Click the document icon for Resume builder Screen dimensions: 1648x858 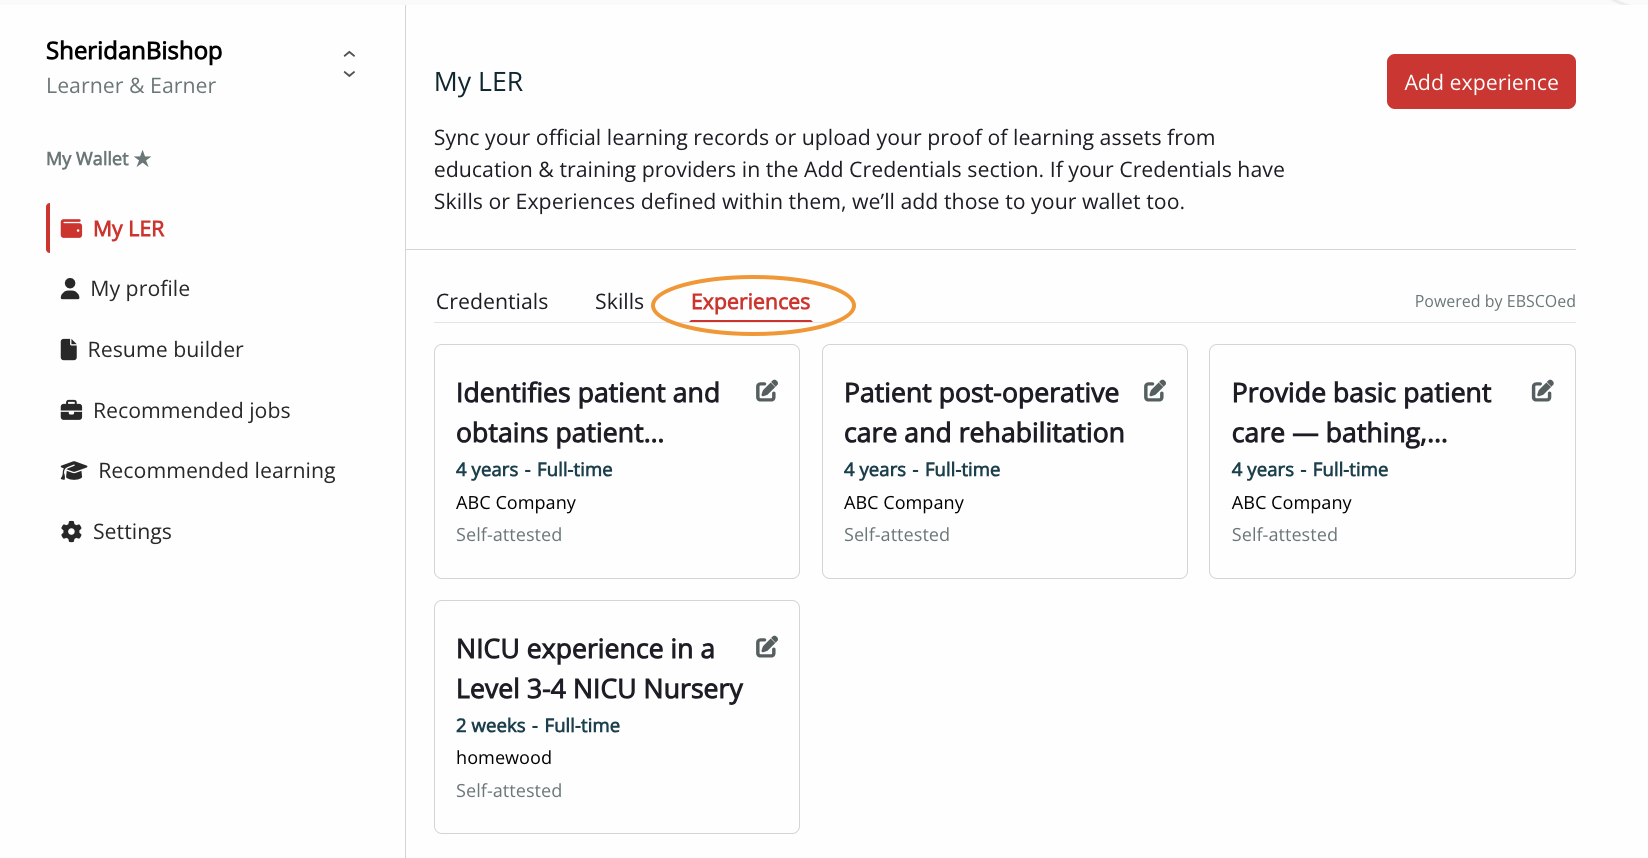click(x=69, y=349)
